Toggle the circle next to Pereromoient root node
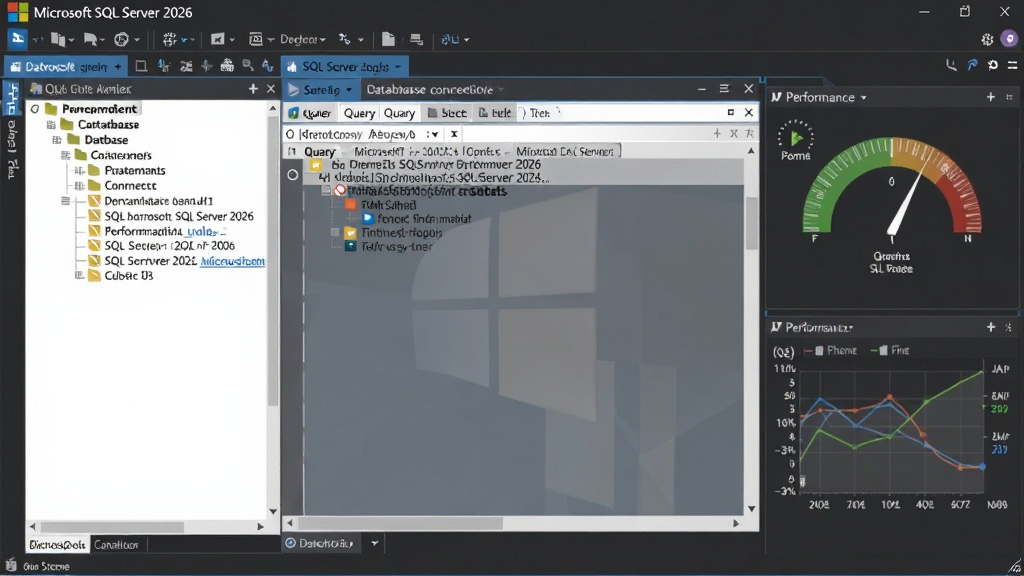Image resolution: width=1024 pixels, height=576 pixels. tap(35, 109)
